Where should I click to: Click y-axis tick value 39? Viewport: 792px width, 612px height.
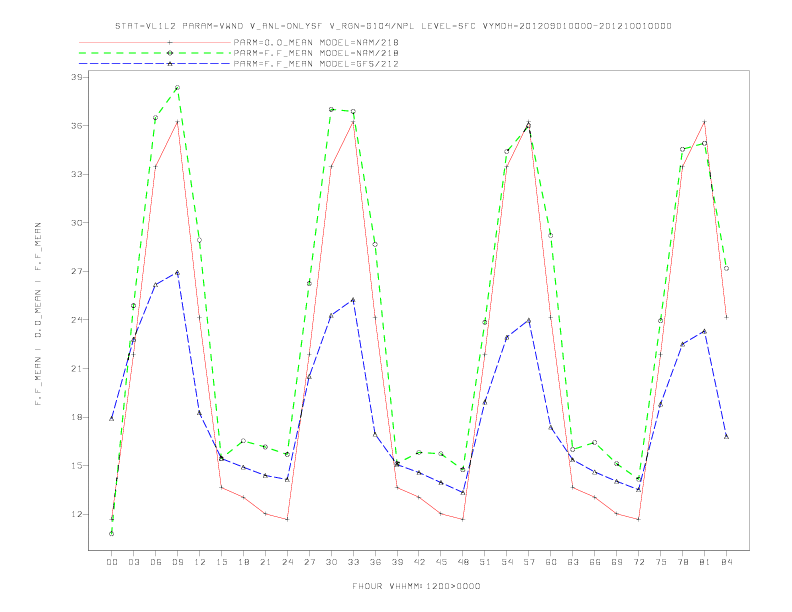click(76, 77)
